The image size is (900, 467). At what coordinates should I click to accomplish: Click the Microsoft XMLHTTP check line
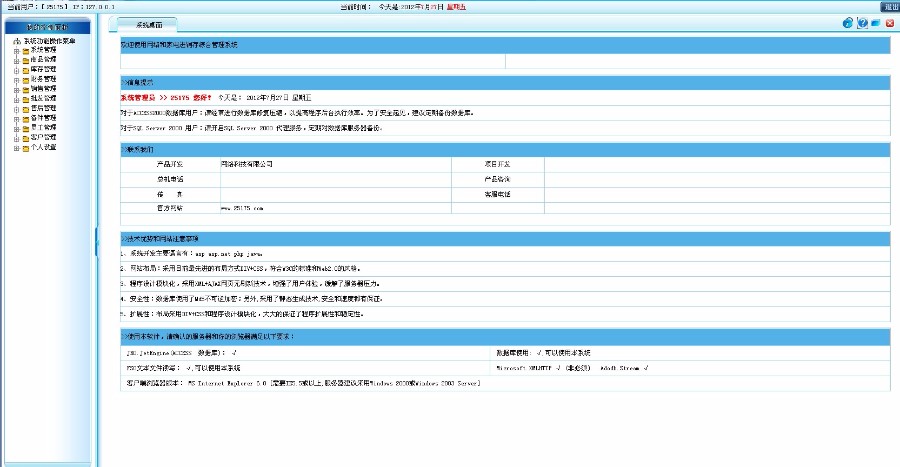[x=572, y=368]
